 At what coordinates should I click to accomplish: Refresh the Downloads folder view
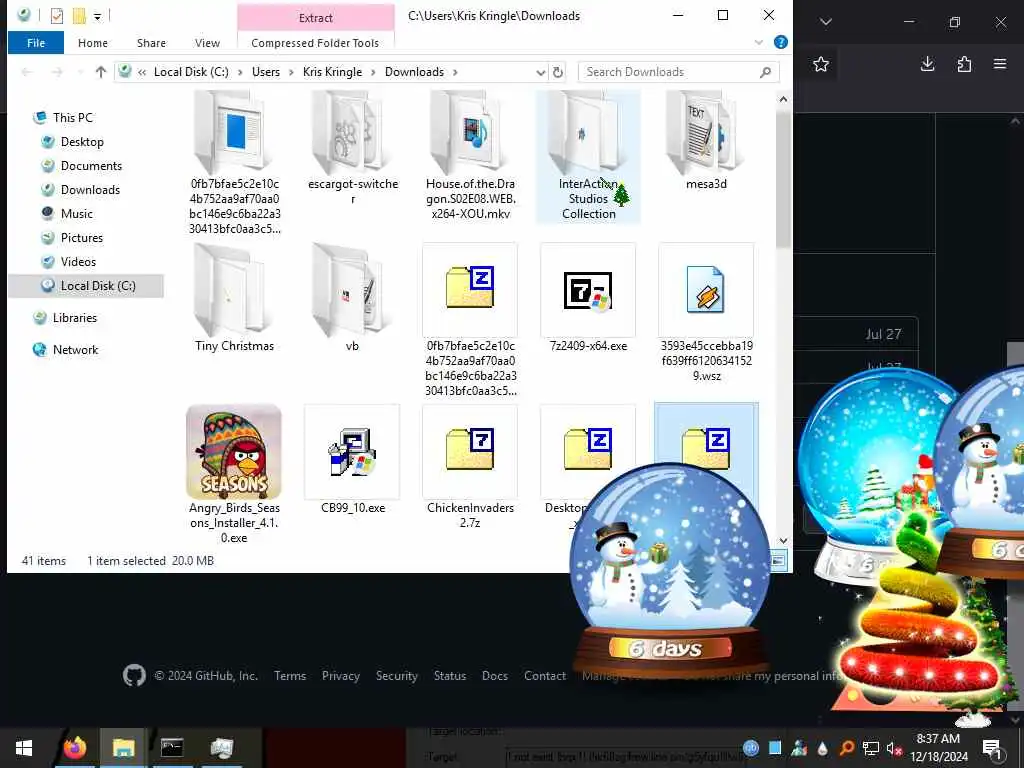(x=558, y=72)
